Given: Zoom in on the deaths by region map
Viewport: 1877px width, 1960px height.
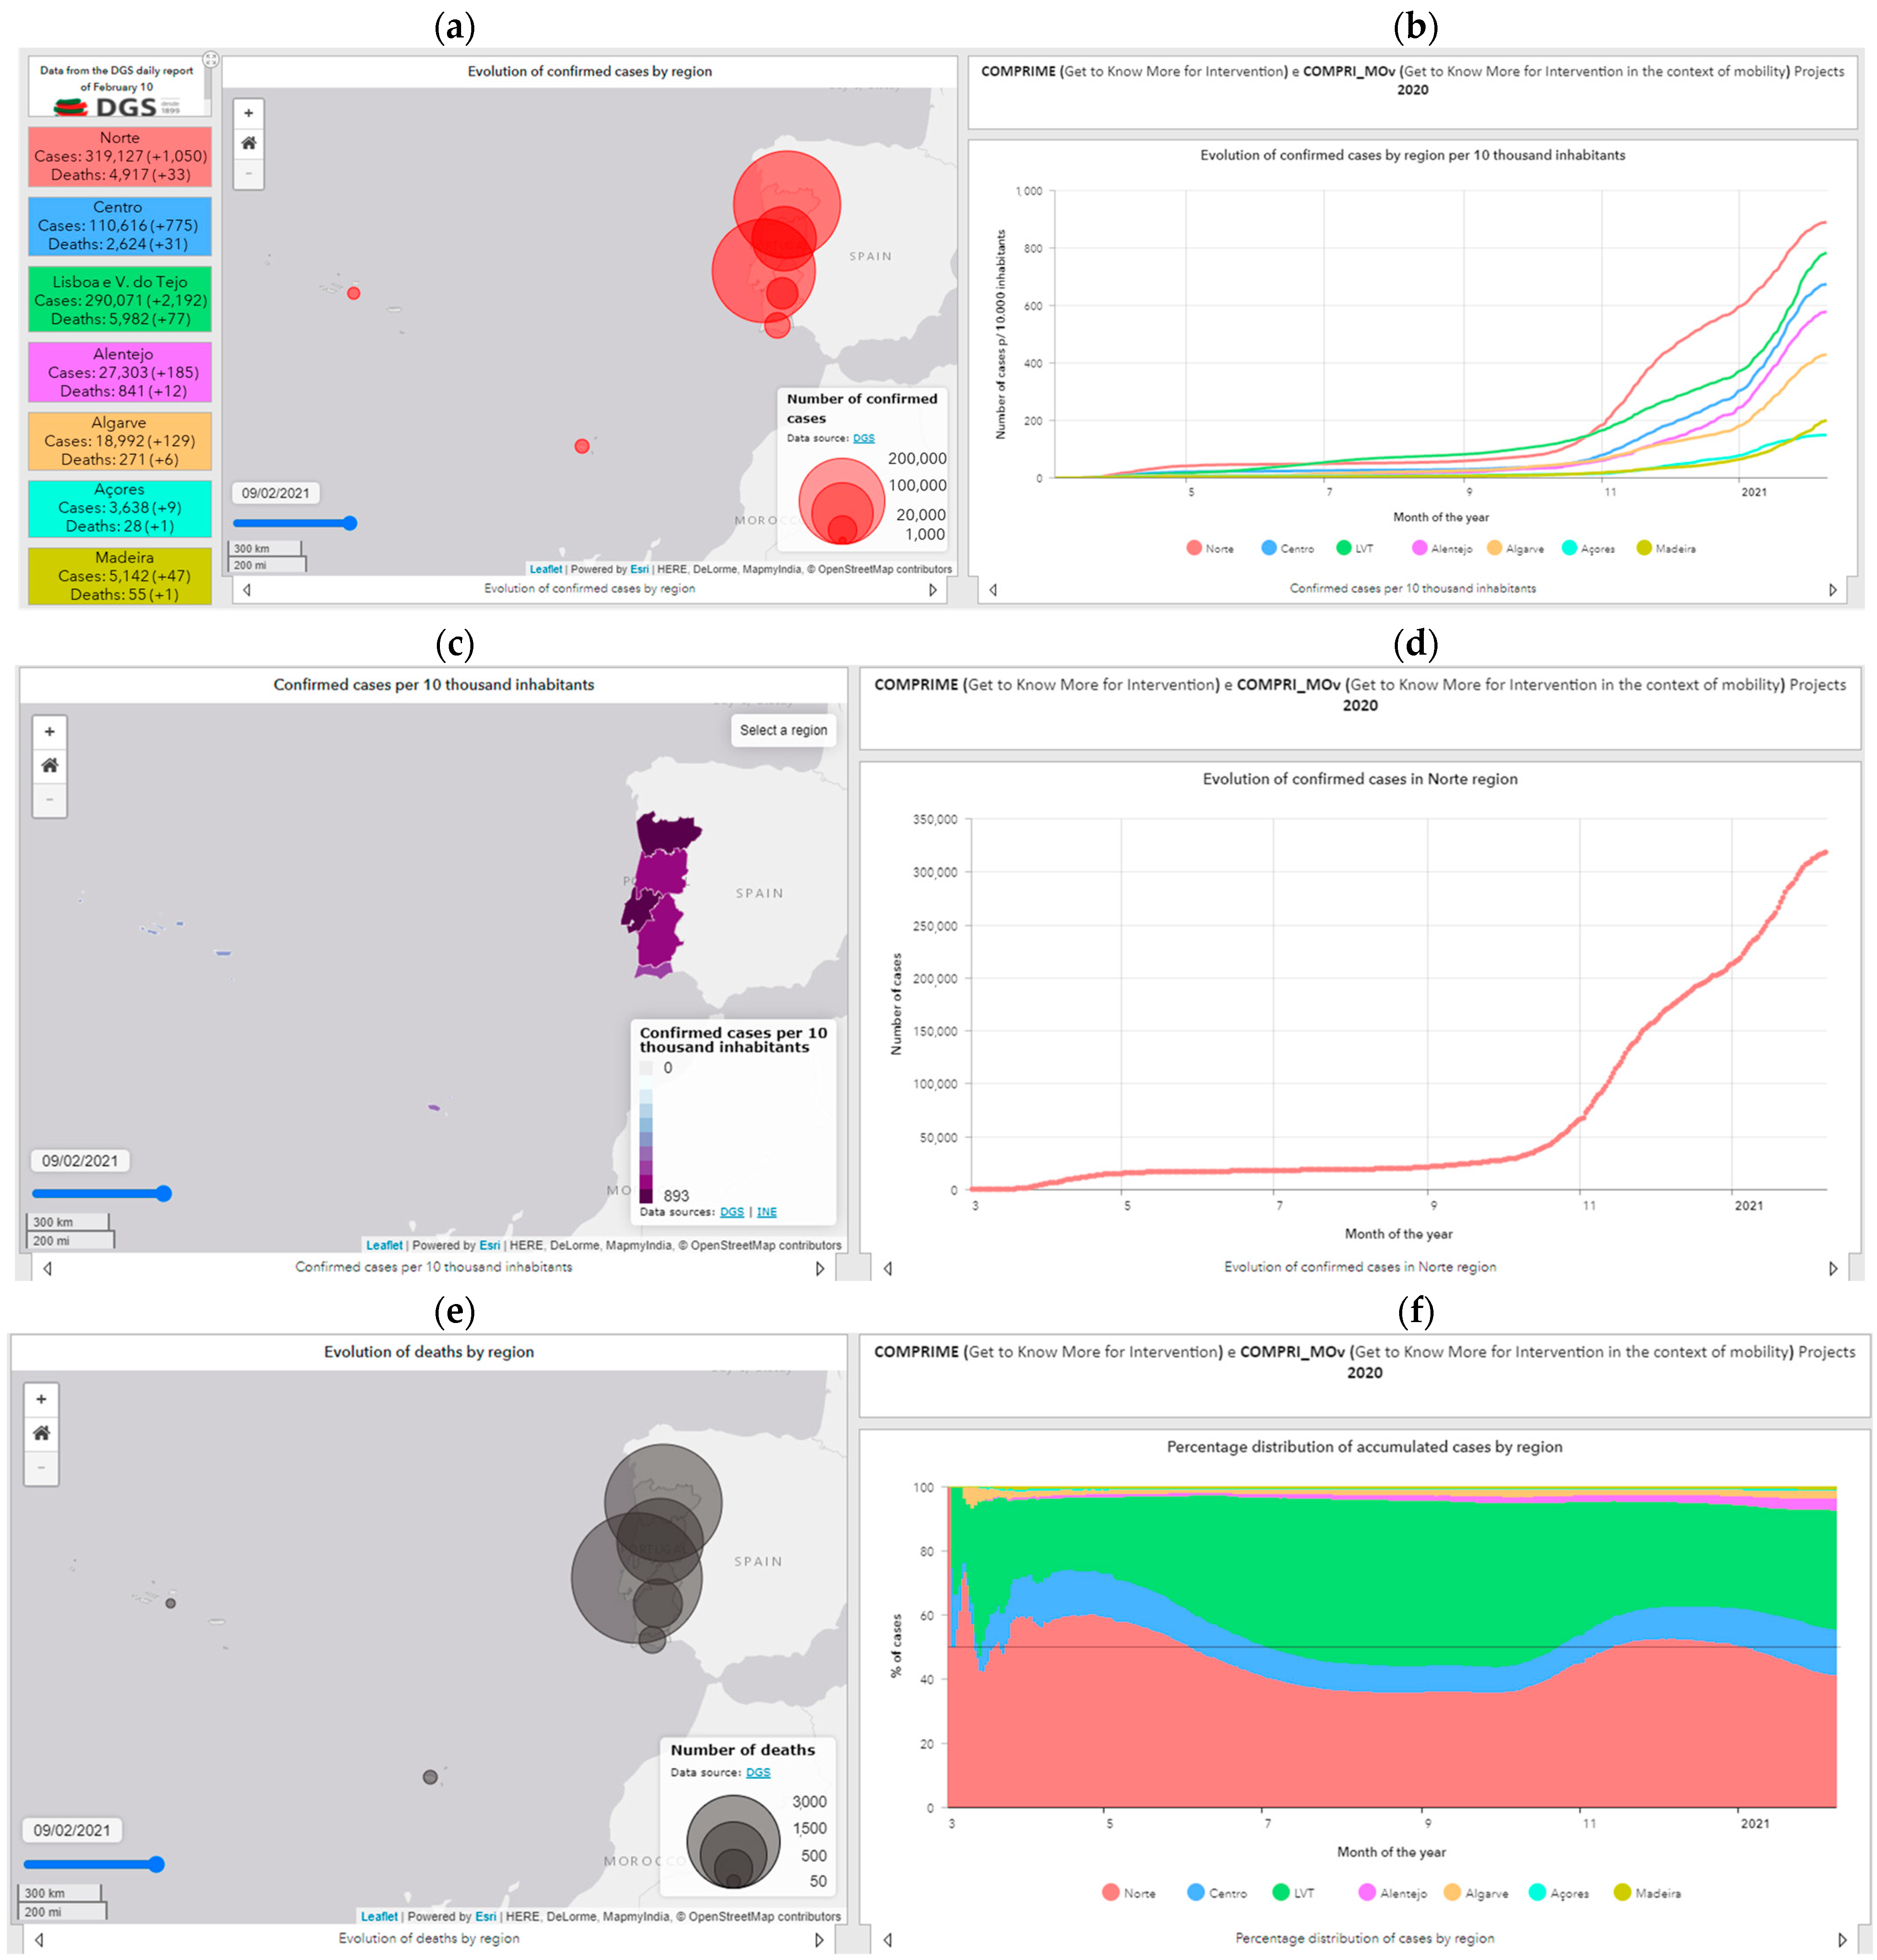Looking at the screenshot, I should pos(41,1399).
